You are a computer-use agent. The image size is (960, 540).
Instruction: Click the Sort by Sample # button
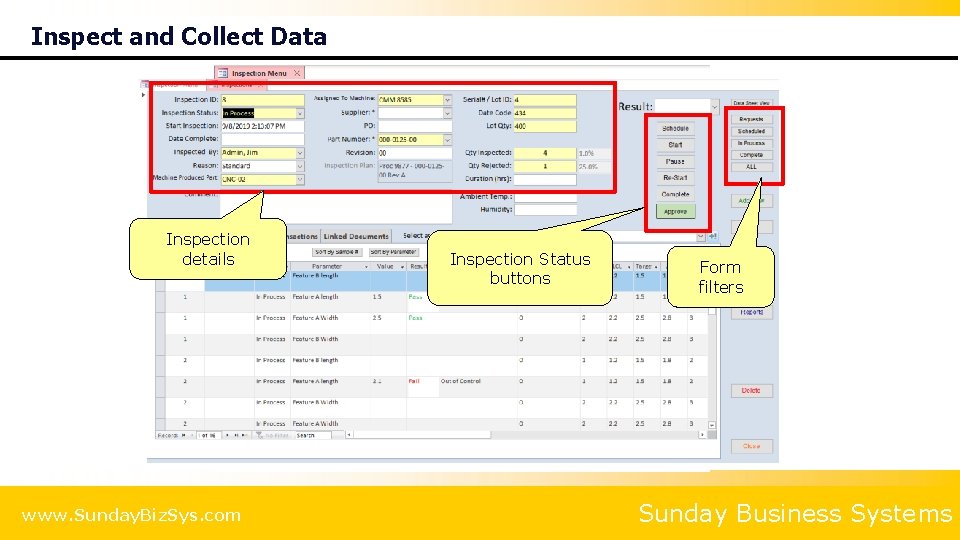pyautogui.click(x=337, y=252)
